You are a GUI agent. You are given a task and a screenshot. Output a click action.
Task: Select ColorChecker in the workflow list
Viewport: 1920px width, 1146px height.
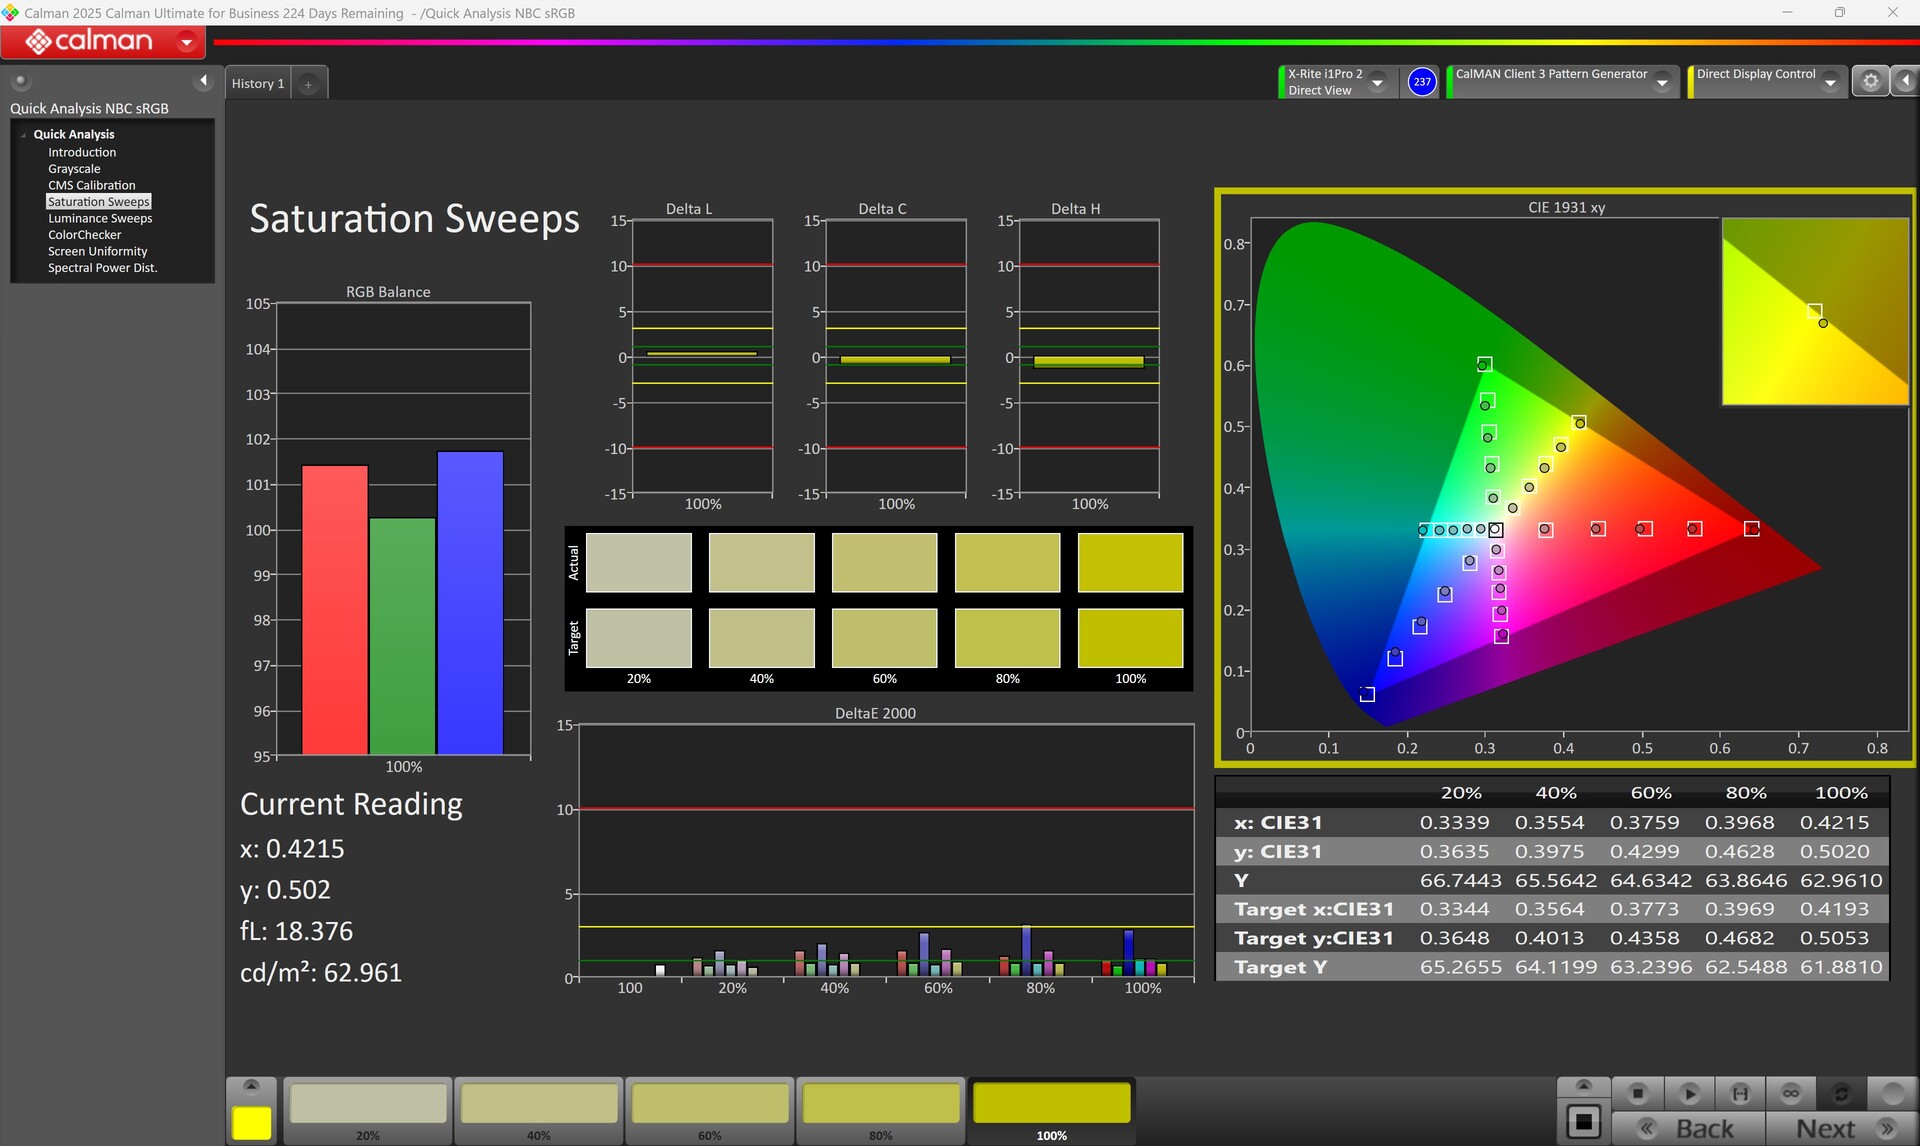click(84, 235)
